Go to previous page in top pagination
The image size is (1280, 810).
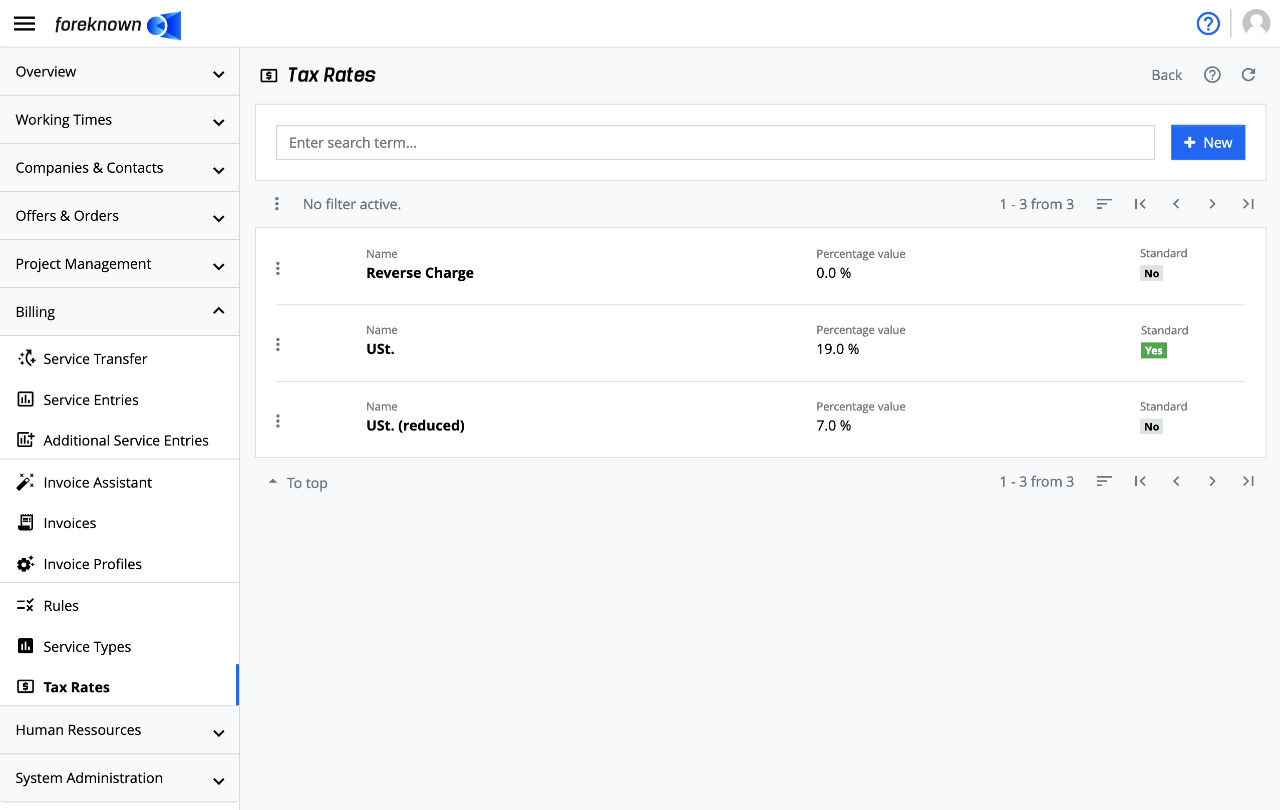tap(1176, 204)
